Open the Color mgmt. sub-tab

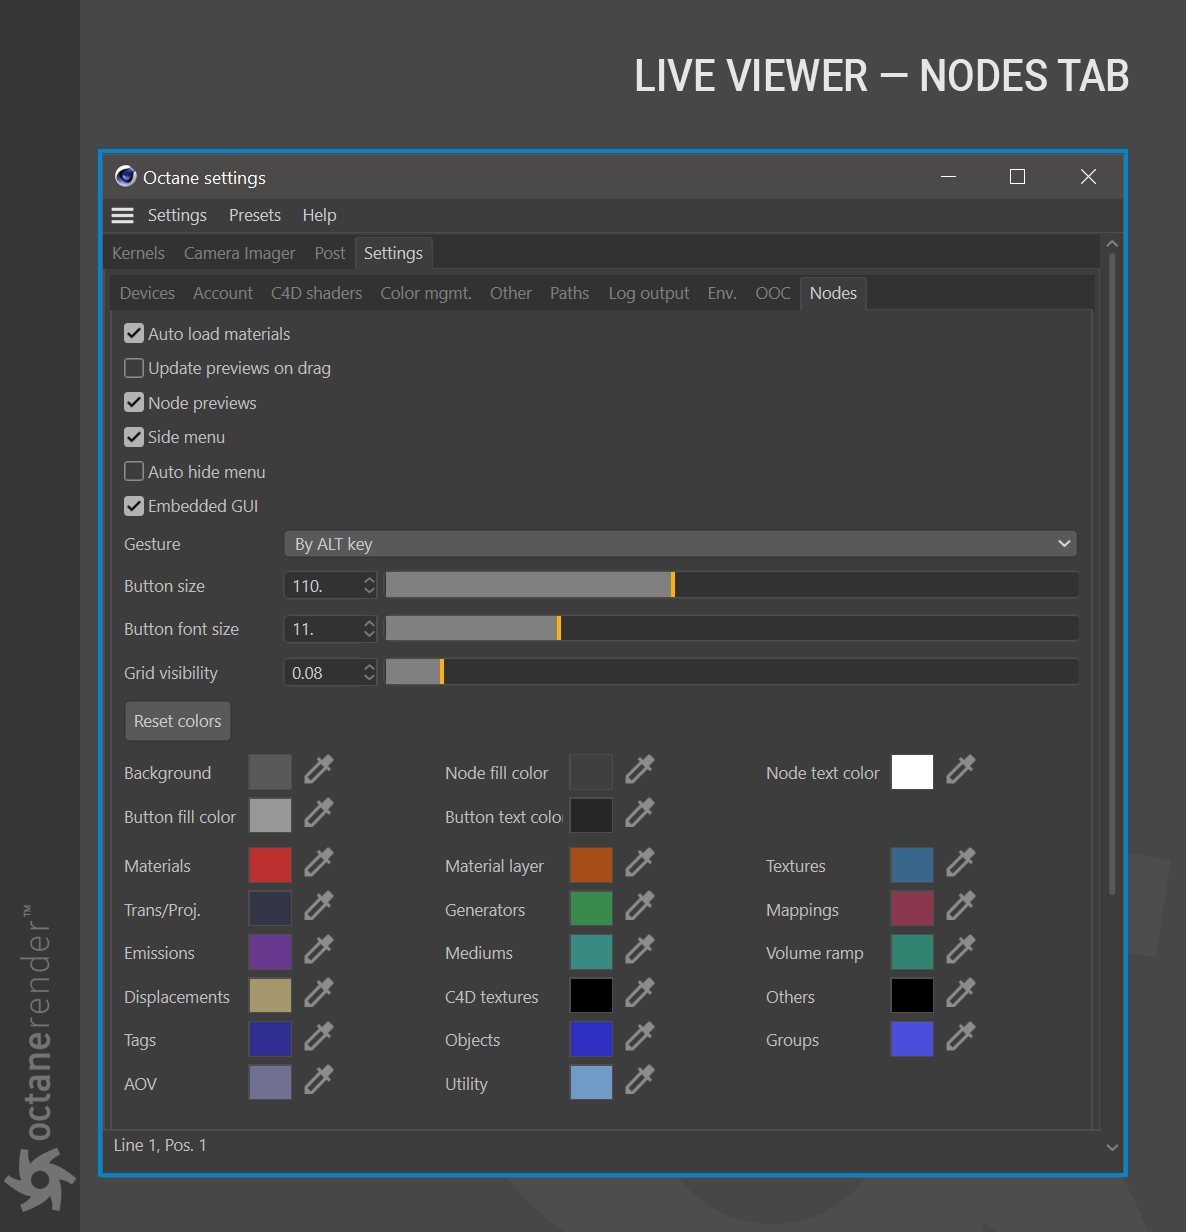[x=426, y=293]
